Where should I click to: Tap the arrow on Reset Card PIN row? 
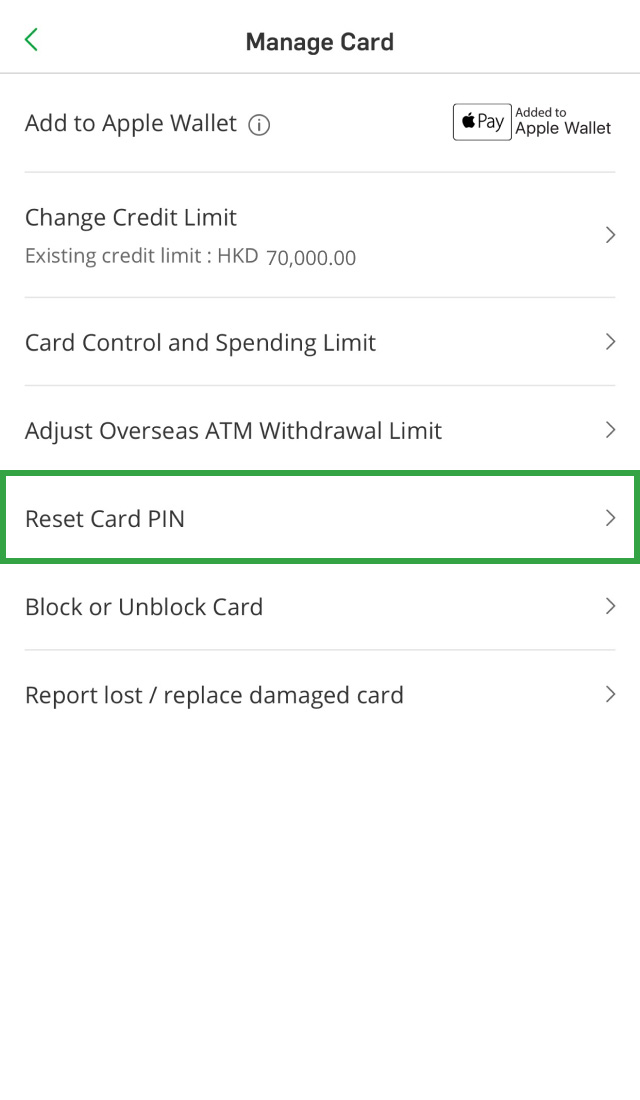coord(610,518)
